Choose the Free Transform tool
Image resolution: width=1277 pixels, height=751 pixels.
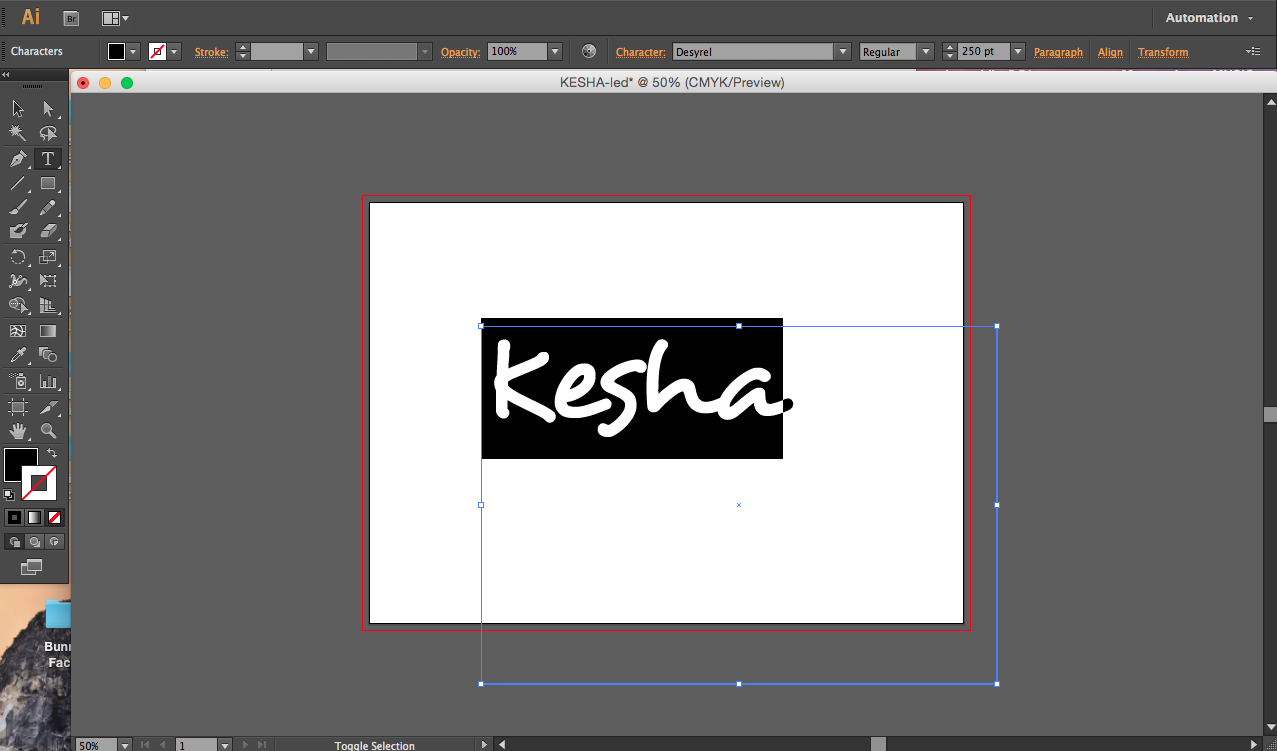click(x=48, y=281)
